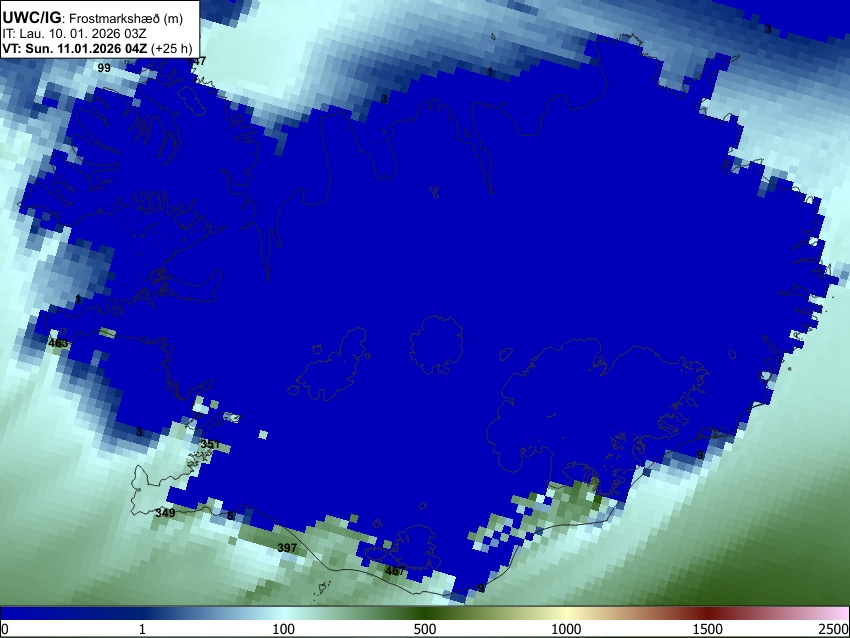The image size is (850, 638).
Task: Select the map value label '467'
Action: pos(395,571)
